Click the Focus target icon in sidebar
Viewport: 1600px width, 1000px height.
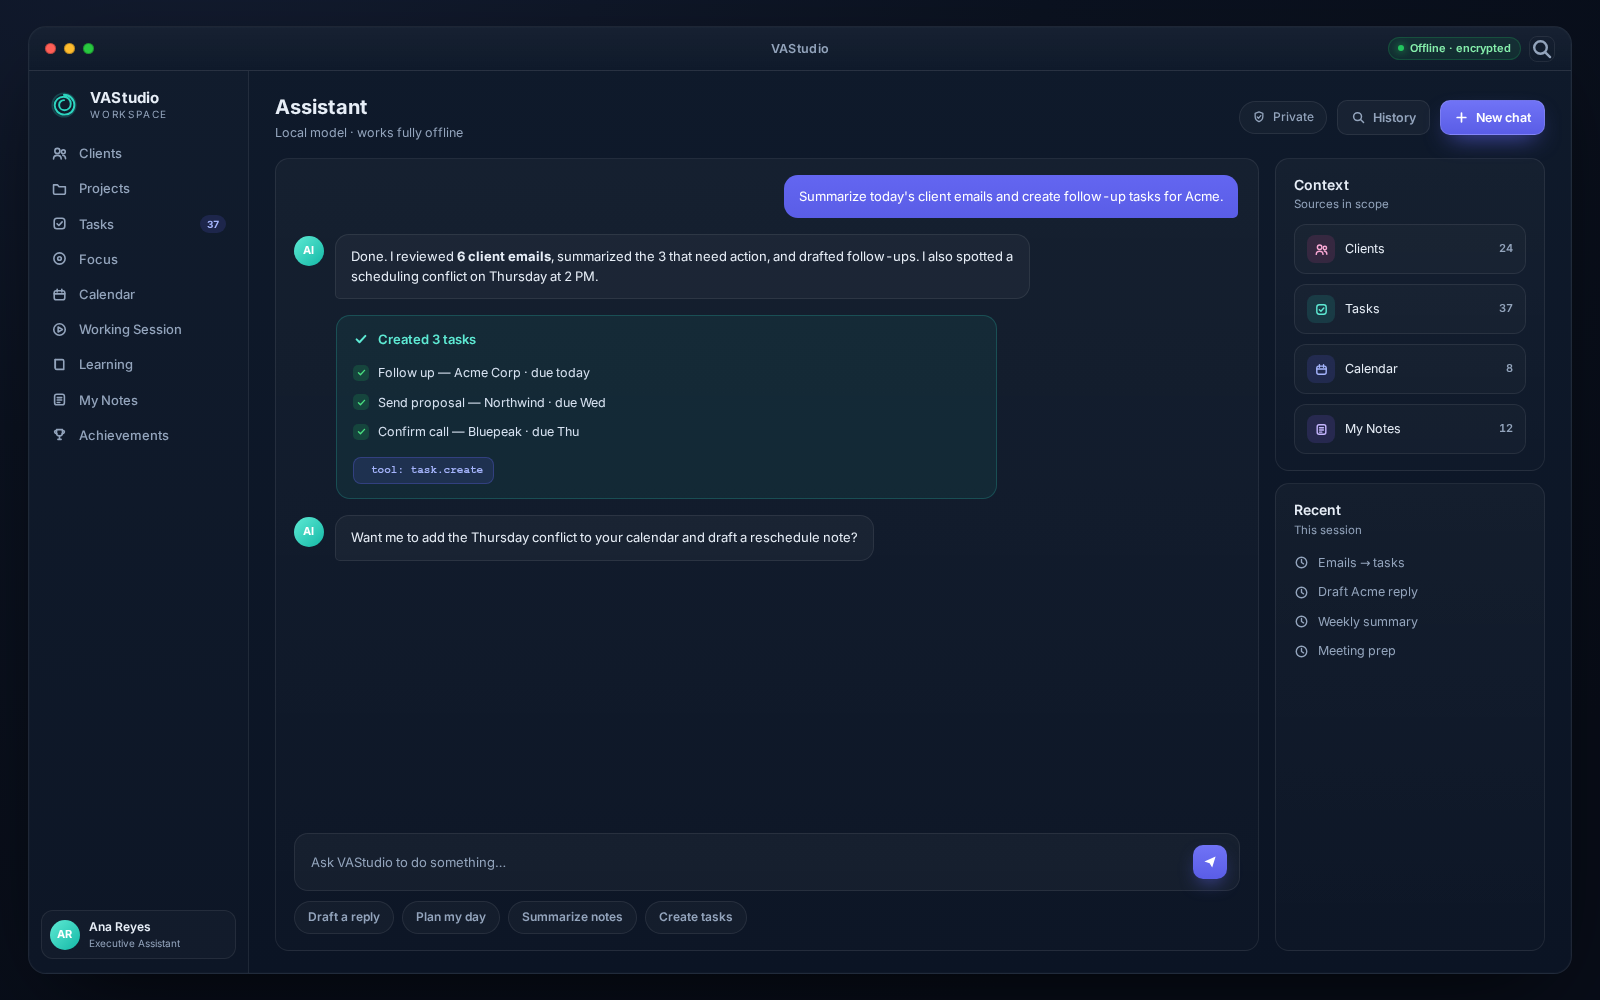tap(60, 259)
